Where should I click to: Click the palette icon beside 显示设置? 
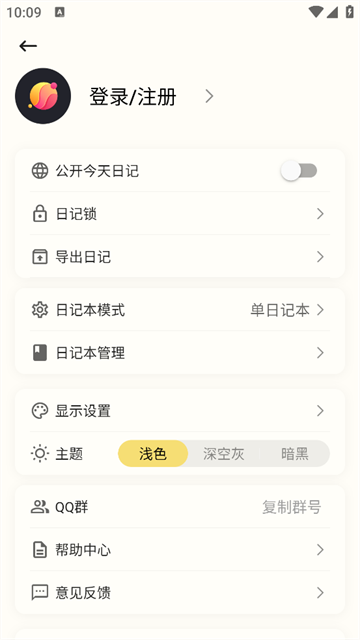coord(40,411)
